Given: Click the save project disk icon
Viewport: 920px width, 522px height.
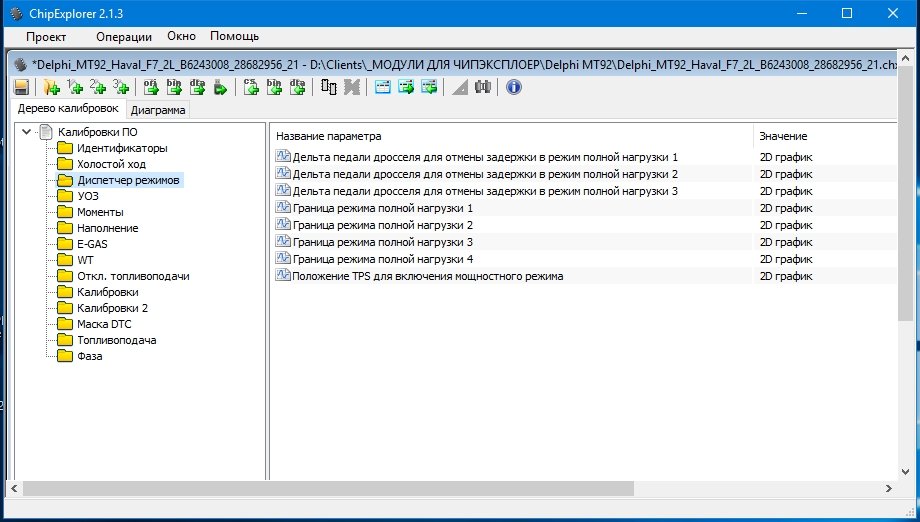Looking at the screenshot, I should (20, 87).
